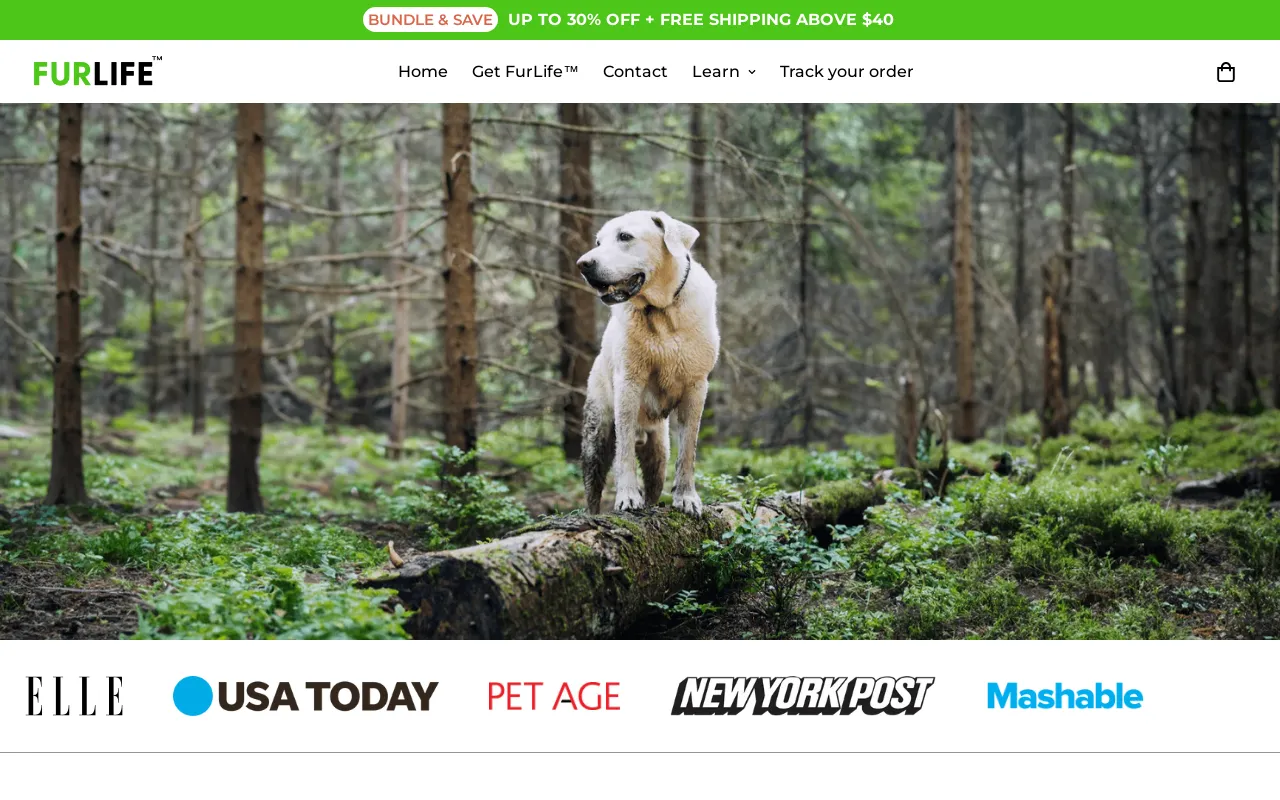Click the trademark symbol beside FurLife logo
Image resolution: width=1280 pixels, height=800 pixels.
pos(157,58)
